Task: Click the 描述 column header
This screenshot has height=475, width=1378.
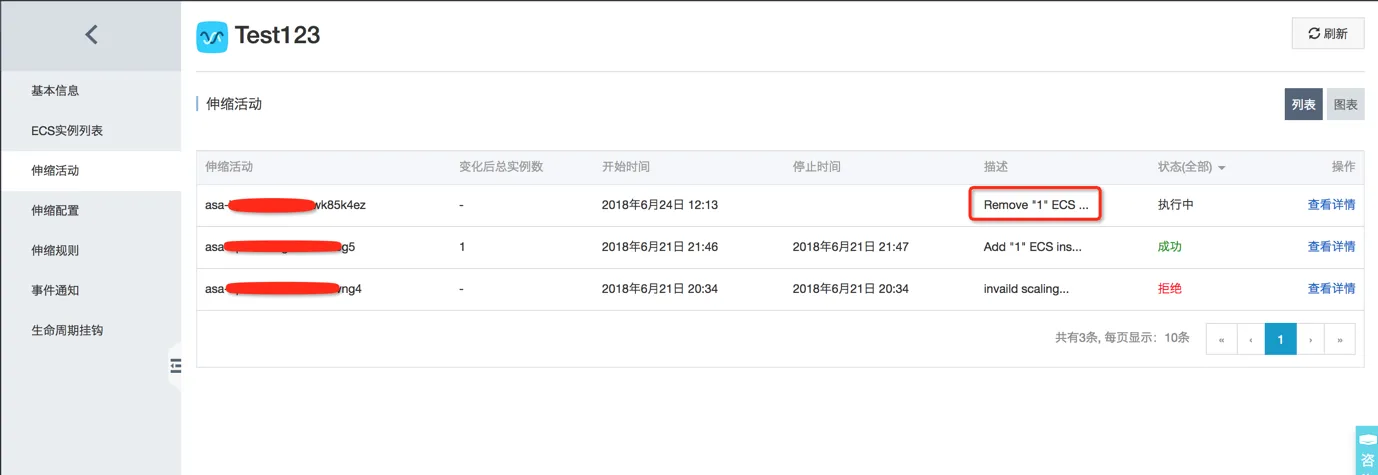Action: pos(996,167)
